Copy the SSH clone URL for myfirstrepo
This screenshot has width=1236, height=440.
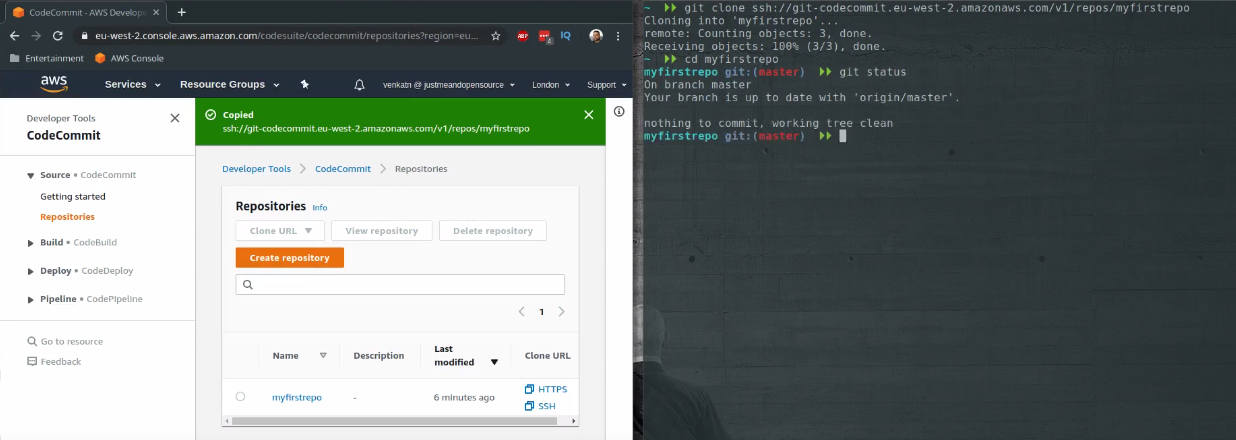pyautogui.click(x=540, y=406)
